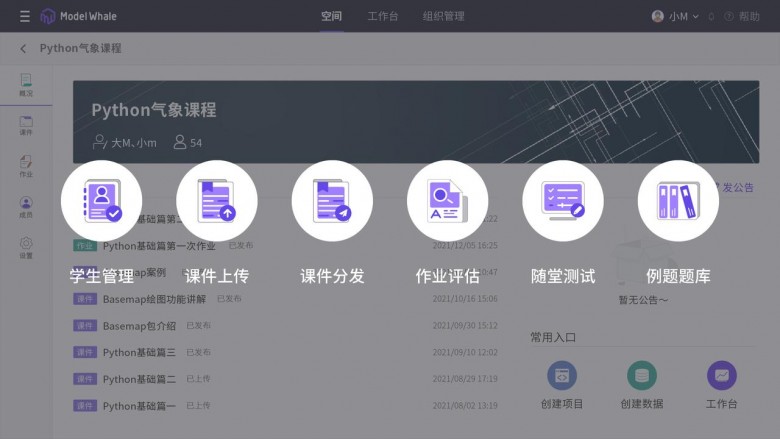Viewport: 780px width, 439px height.
Task: Click the date 2021/10/16 15:06
Action: click(x=465, y=299)
